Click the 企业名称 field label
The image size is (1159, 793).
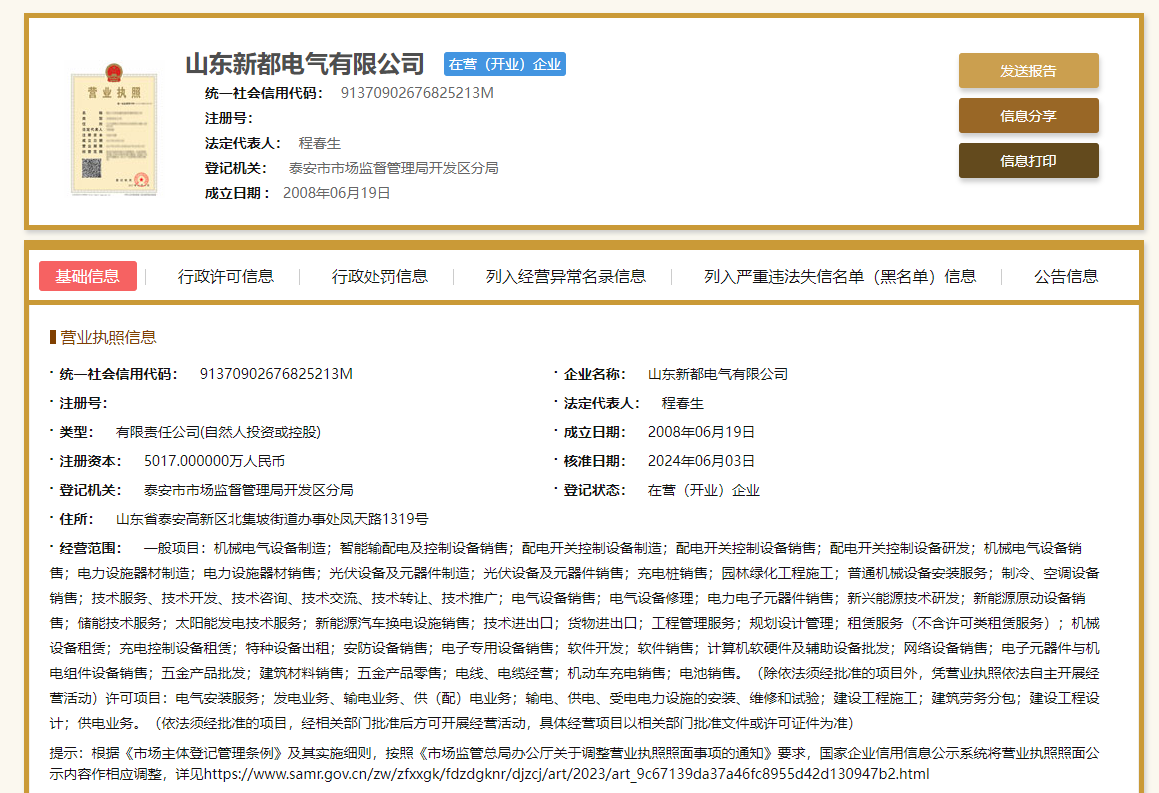point(595,374)
